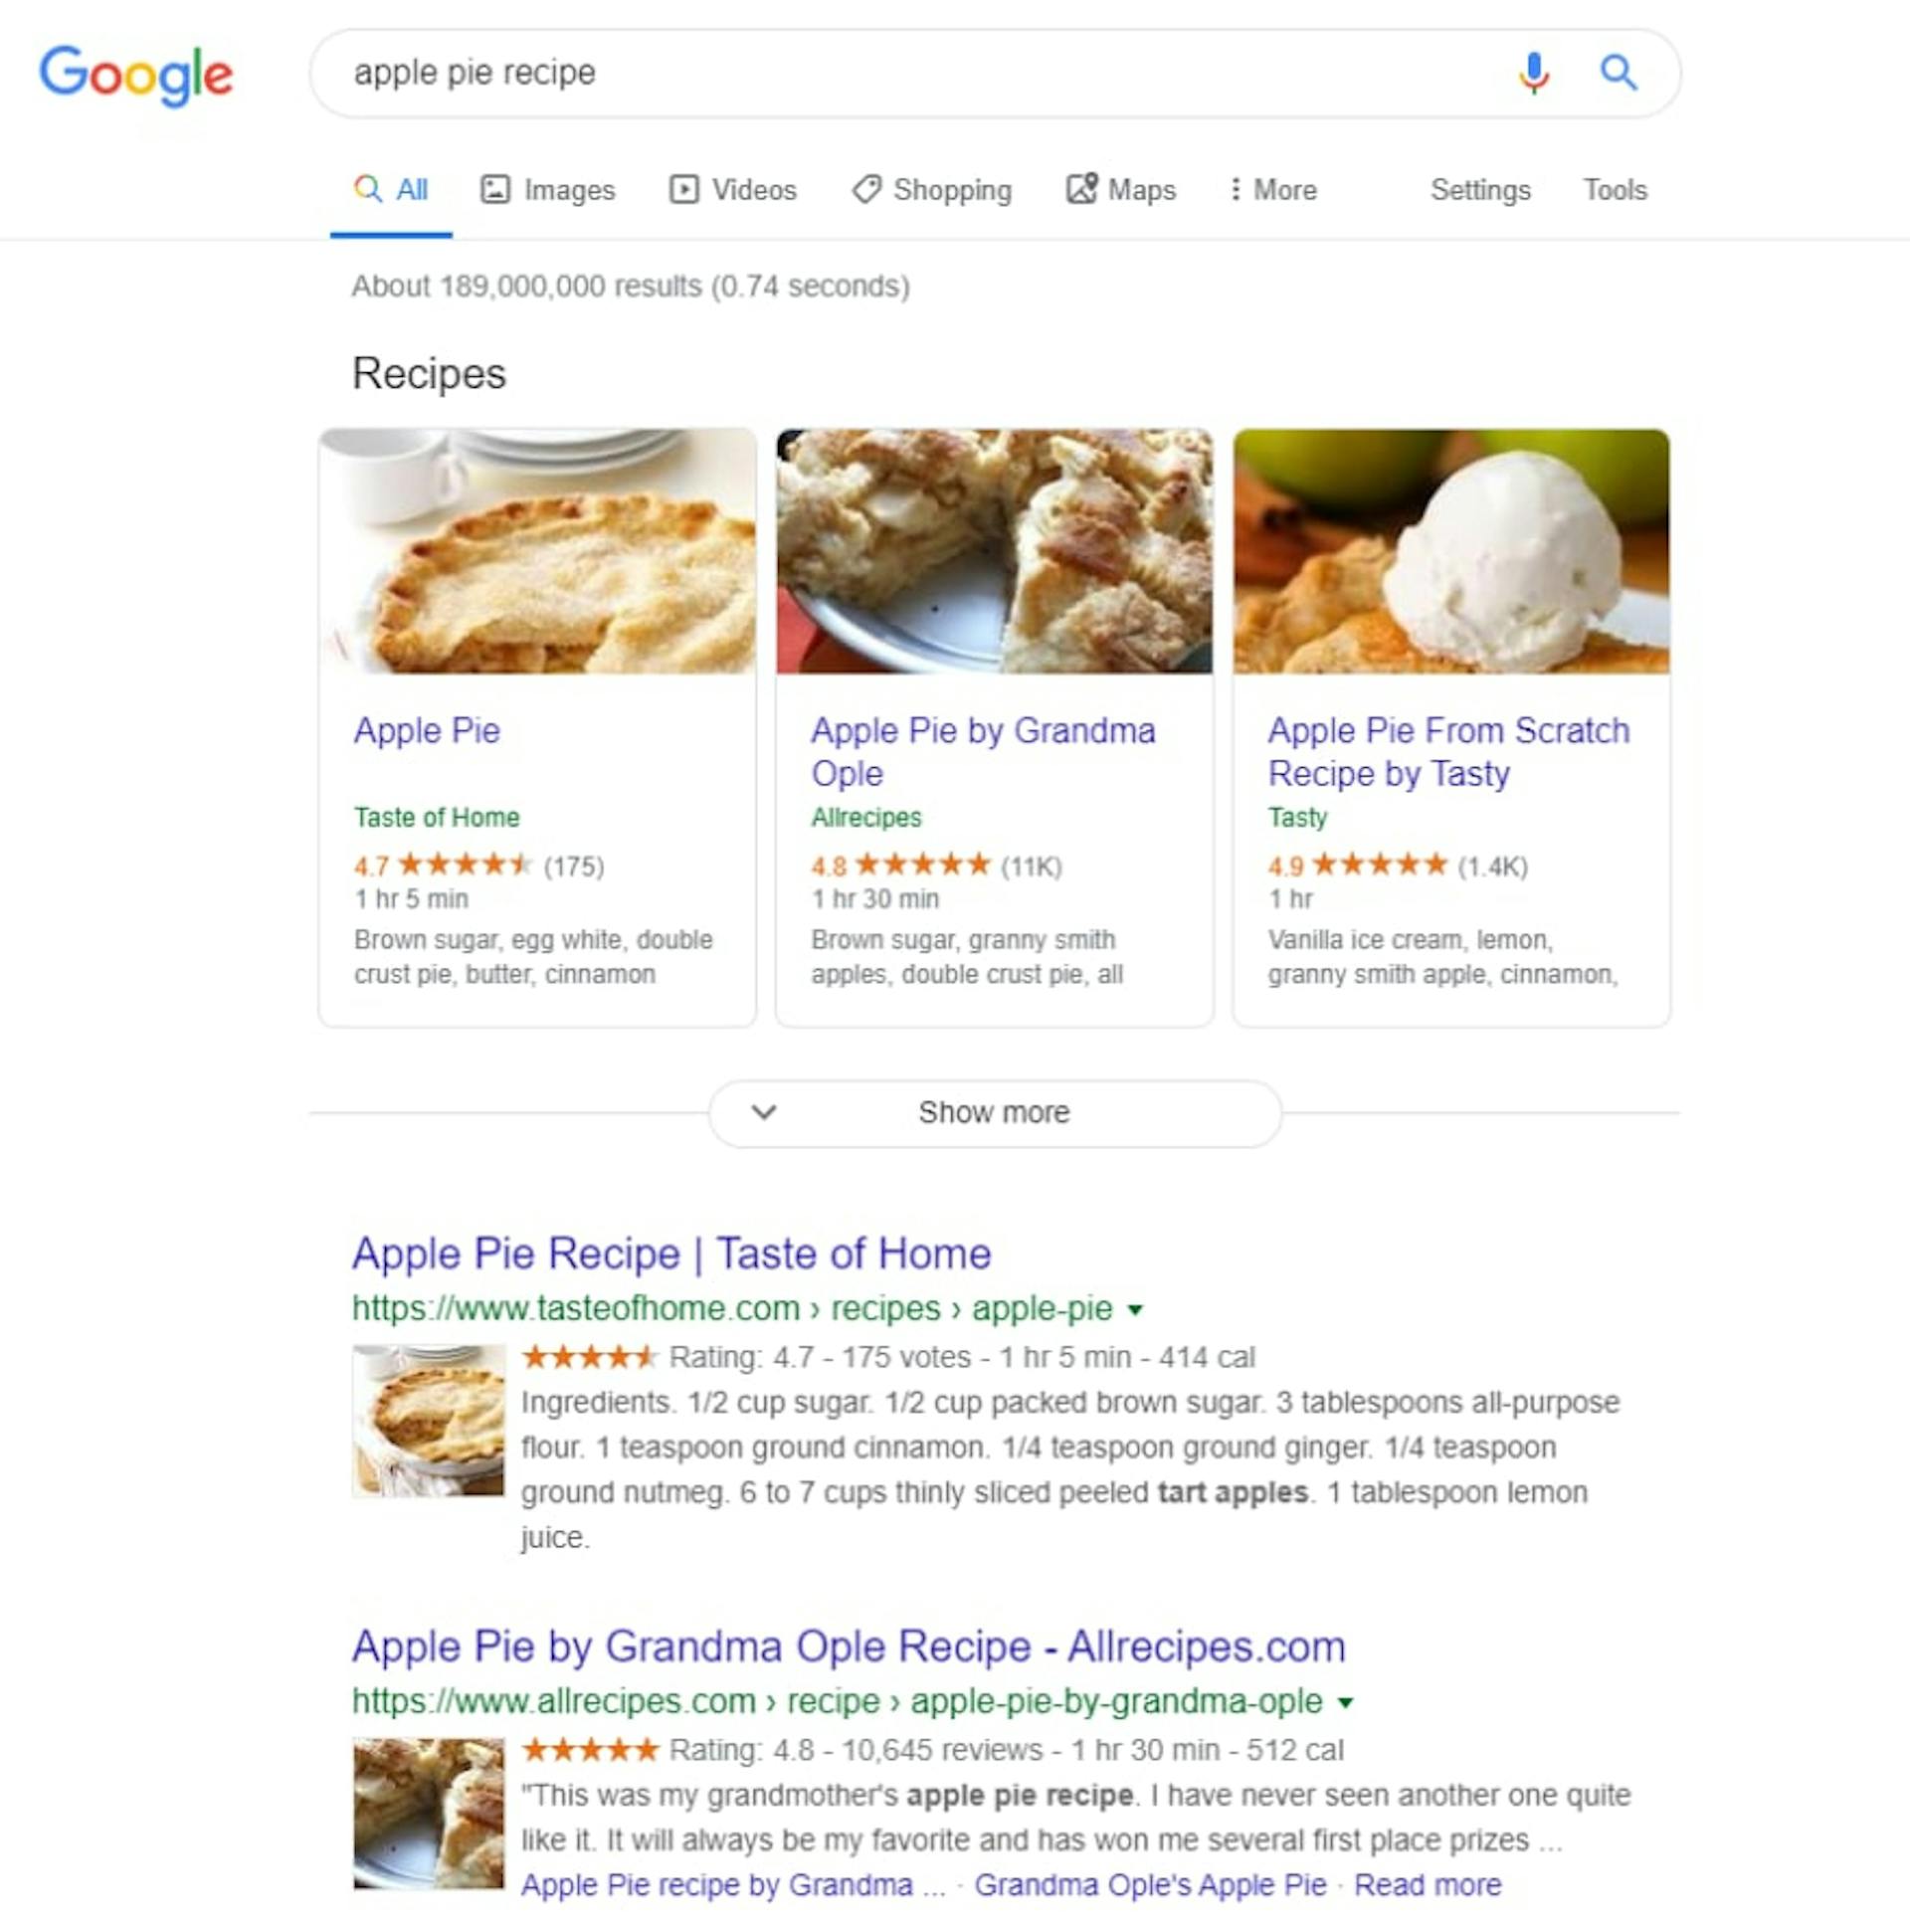
Task: Click the Images tab icon
Action: pos(495,190)
